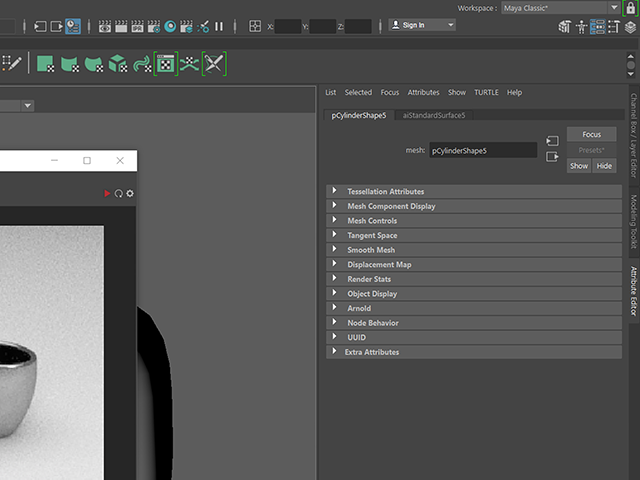Show the Modeling Toolkit icon
640x480 pixels.
[x=564, y=27]
